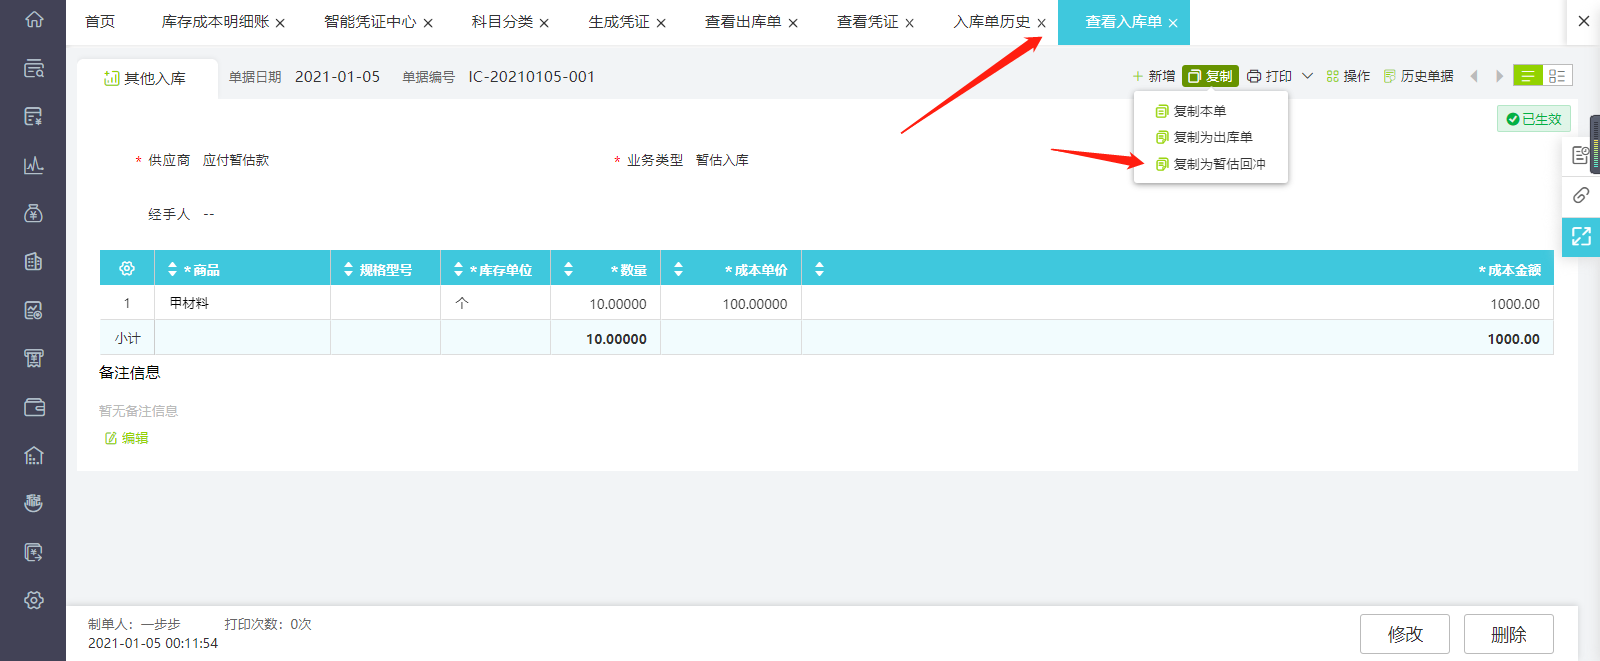Click the 修改 button
1600x661 pixels.
[x=1405, y=634]
